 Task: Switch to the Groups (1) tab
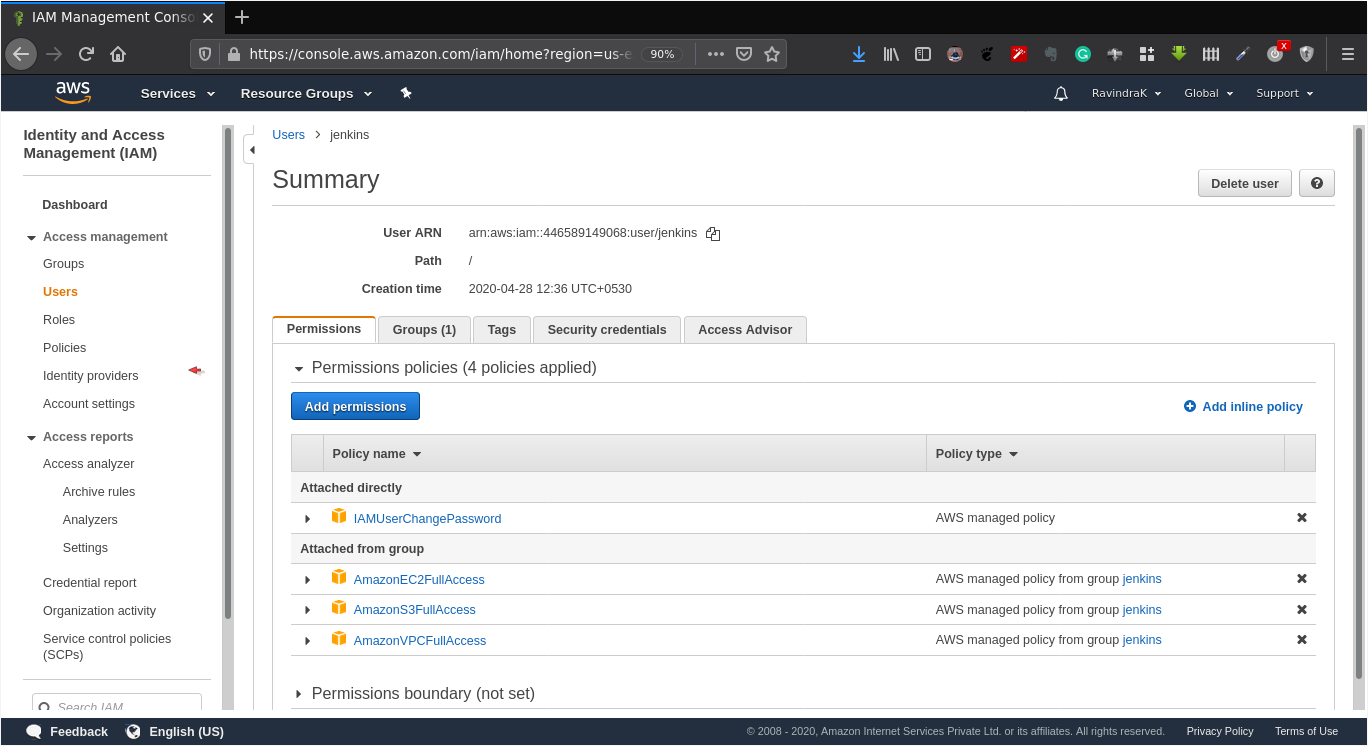424,330
